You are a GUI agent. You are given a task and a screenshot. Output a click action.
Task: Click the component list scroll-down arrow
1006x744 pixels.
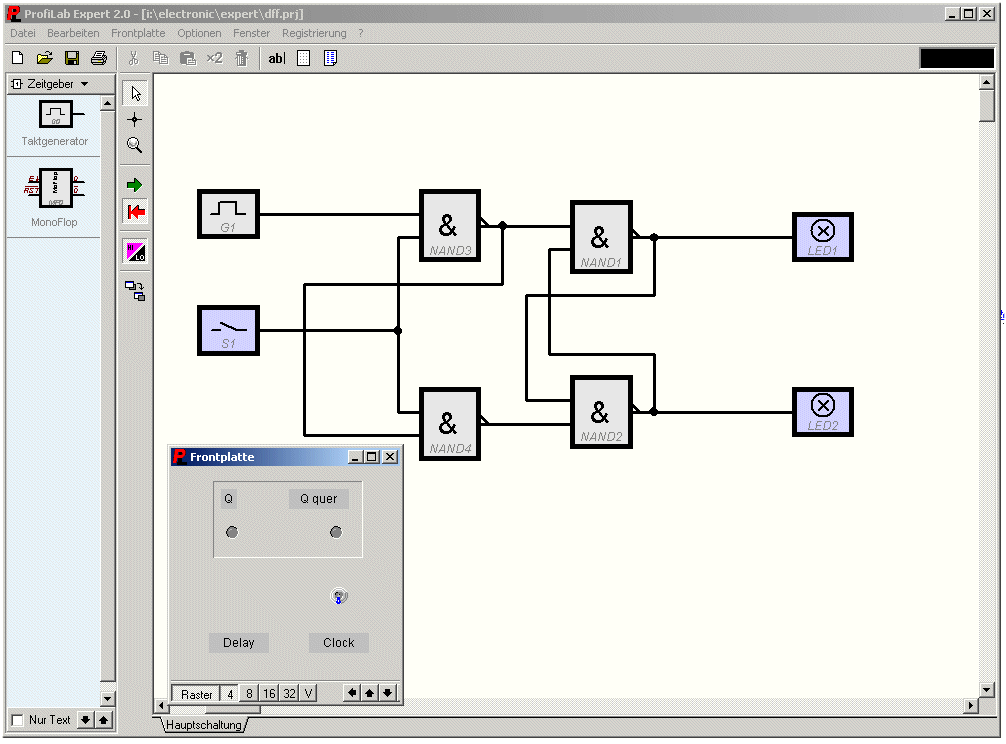(107, 698)
